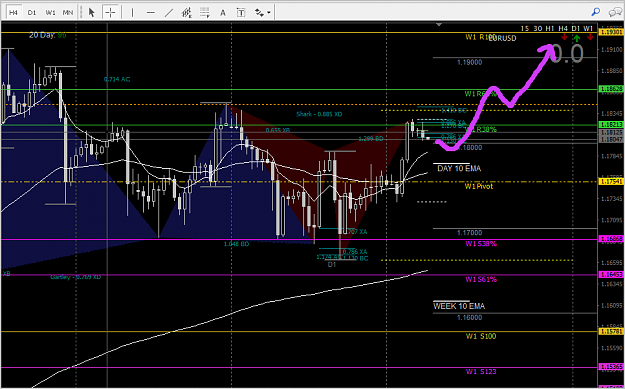The height and width of the screenshot is (389, 625).
Task: Switch chart to the W1 timeframe
Action: point(50,13)
